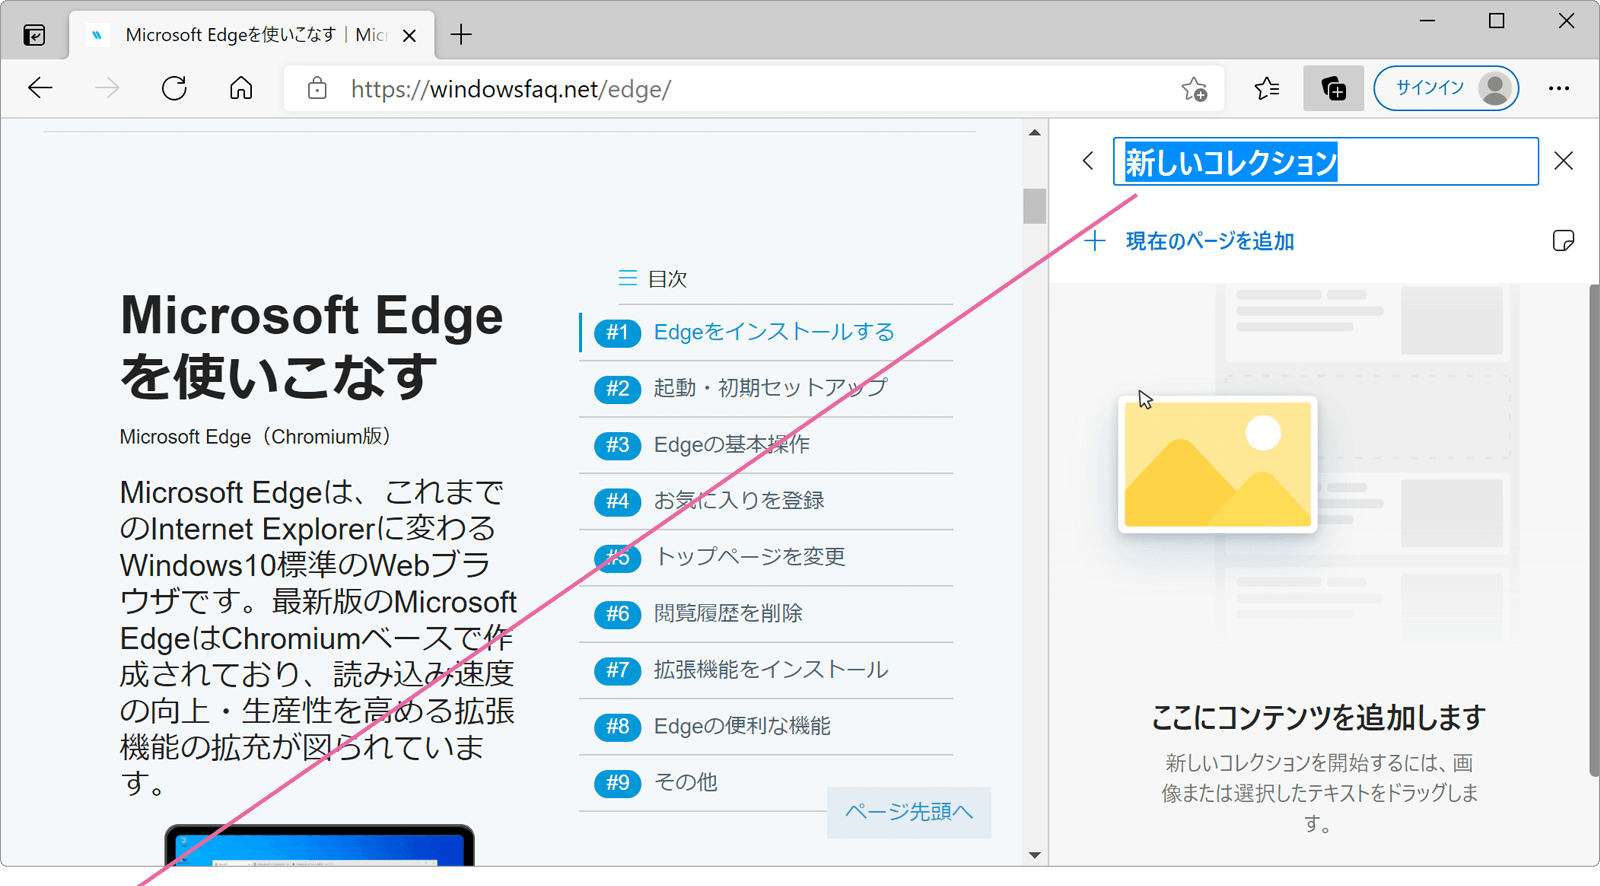This screenshot has width=1600, height=886.
Task: Go back to previous page
Action: click(40, 88)
